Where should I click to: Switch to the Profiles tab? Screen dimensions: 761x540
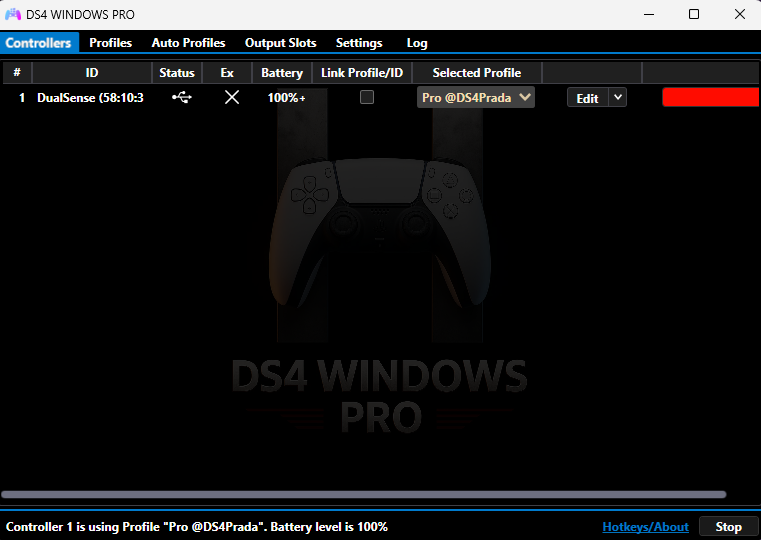[x=110, y=43]
